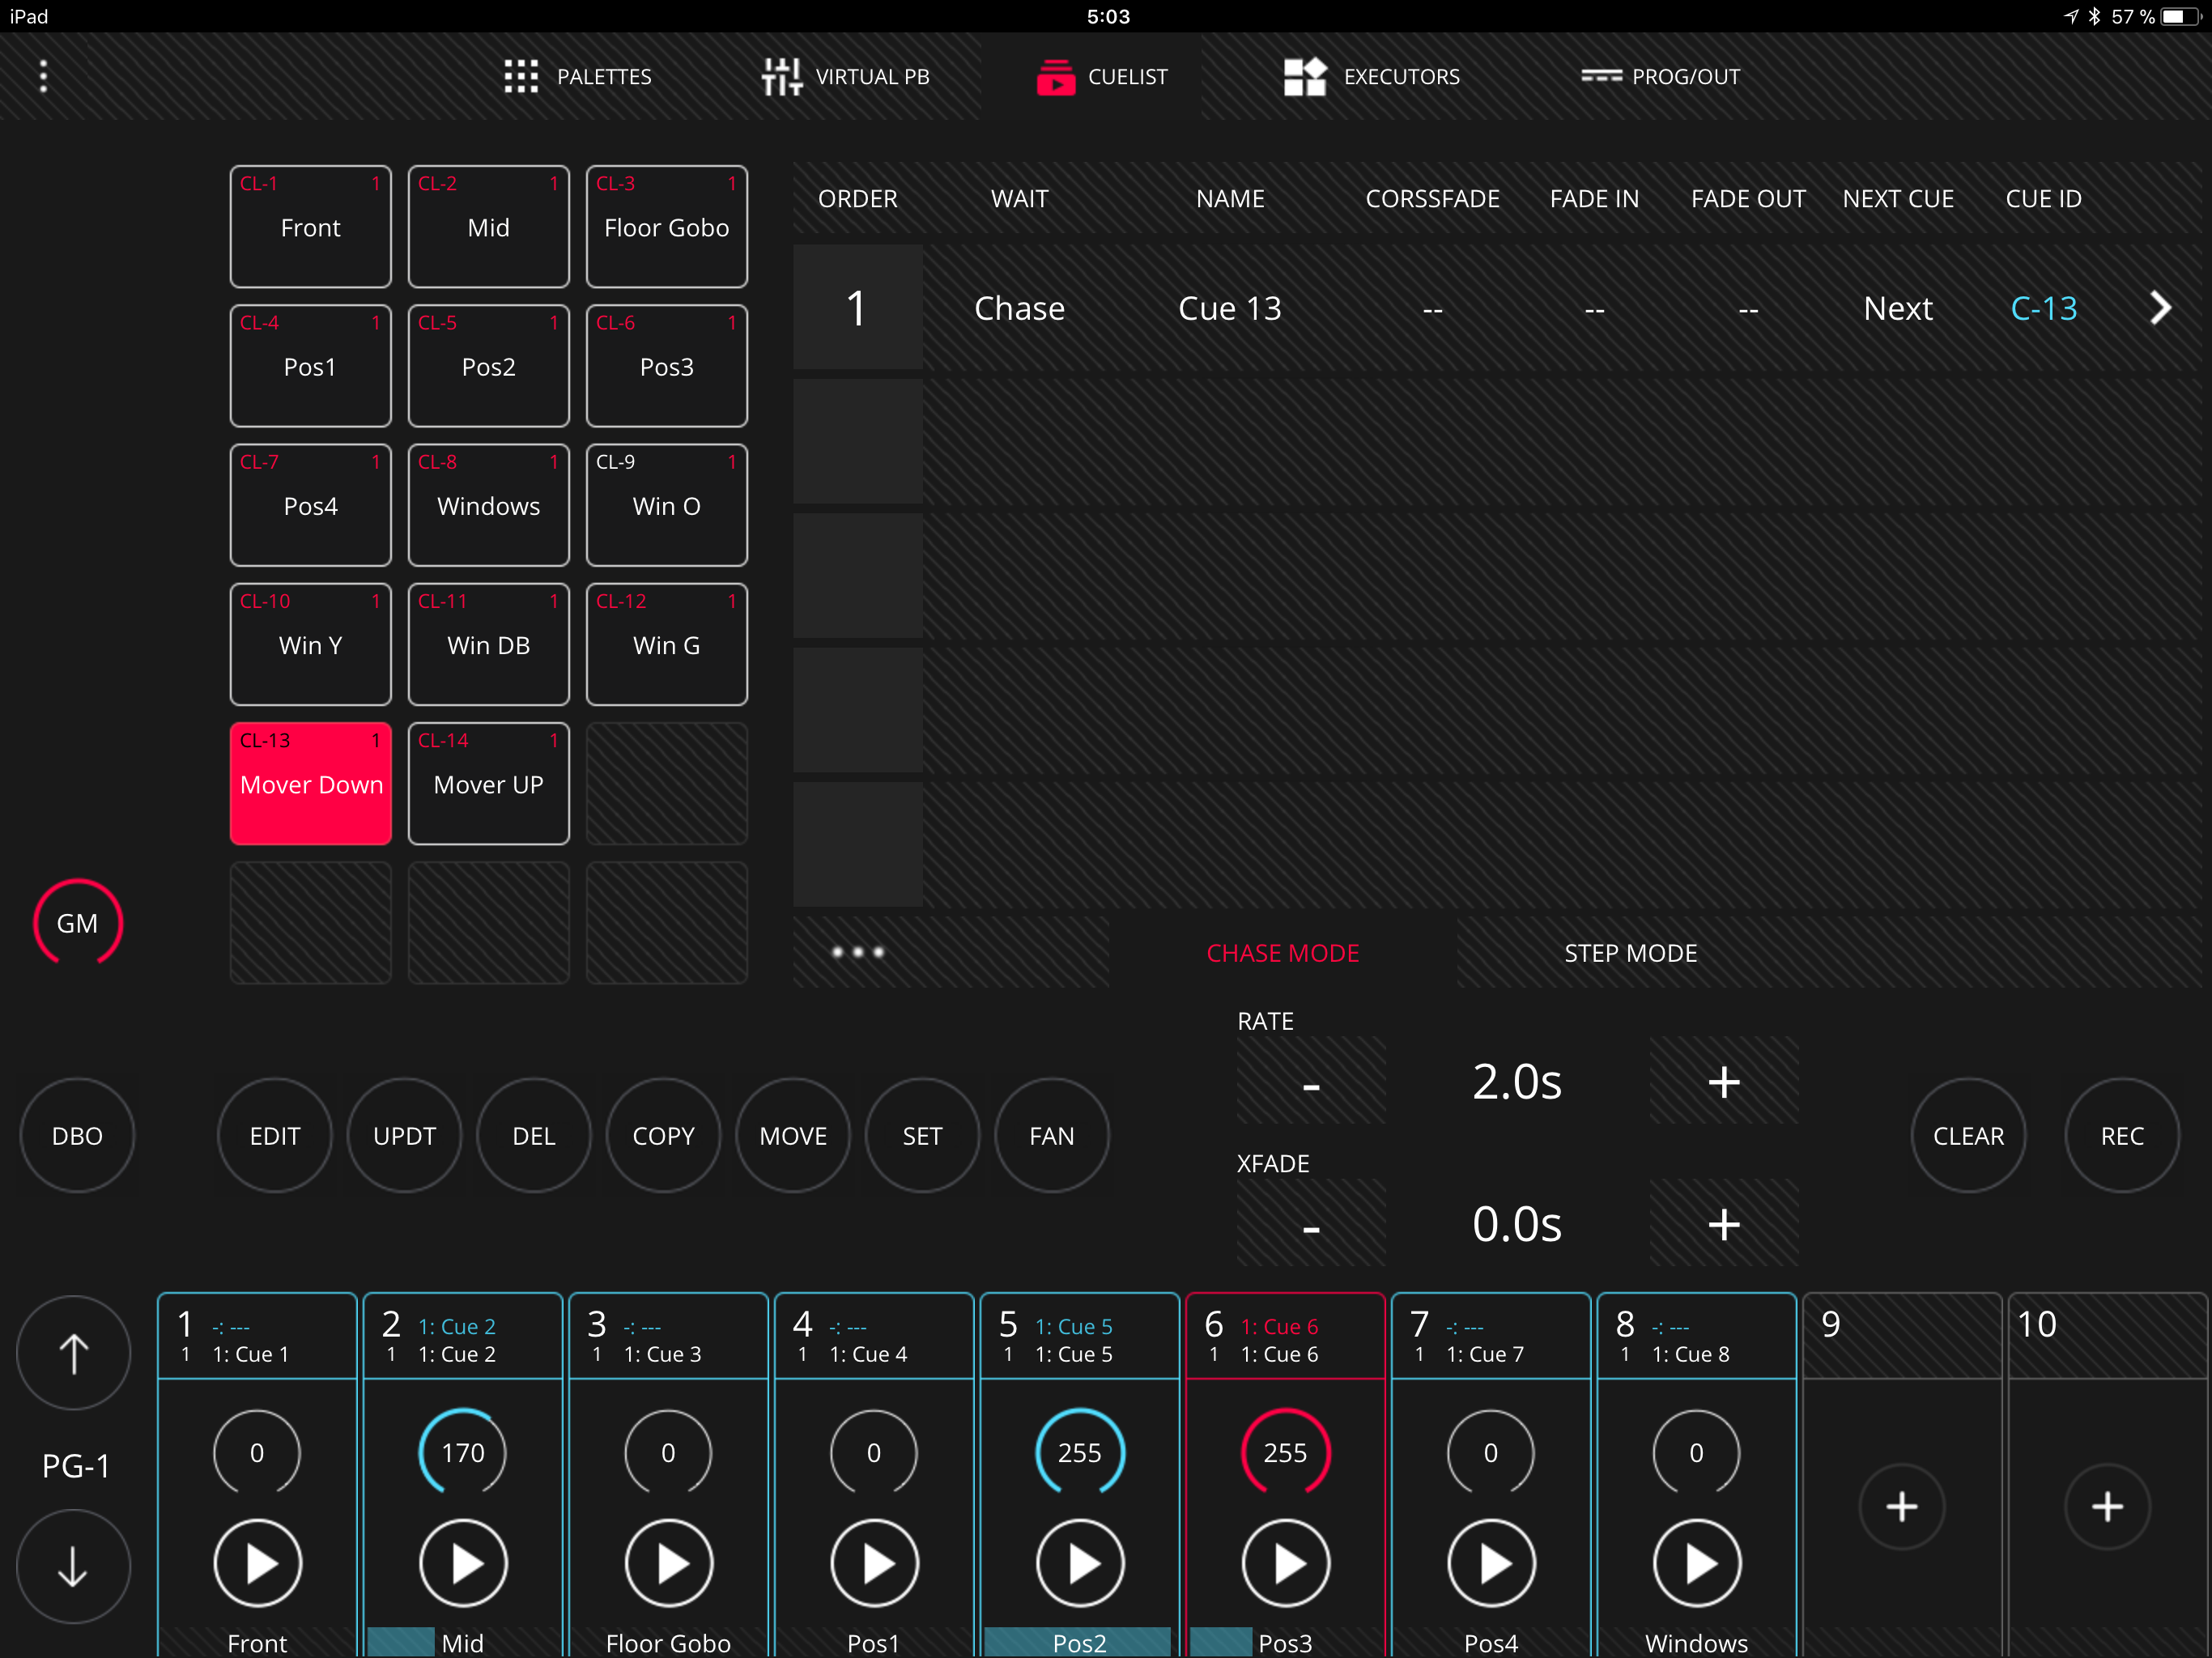Open the three-dot overflow menu
Image resolution: width=2212 pixels, height=1658 pixels.
(43, 76)
